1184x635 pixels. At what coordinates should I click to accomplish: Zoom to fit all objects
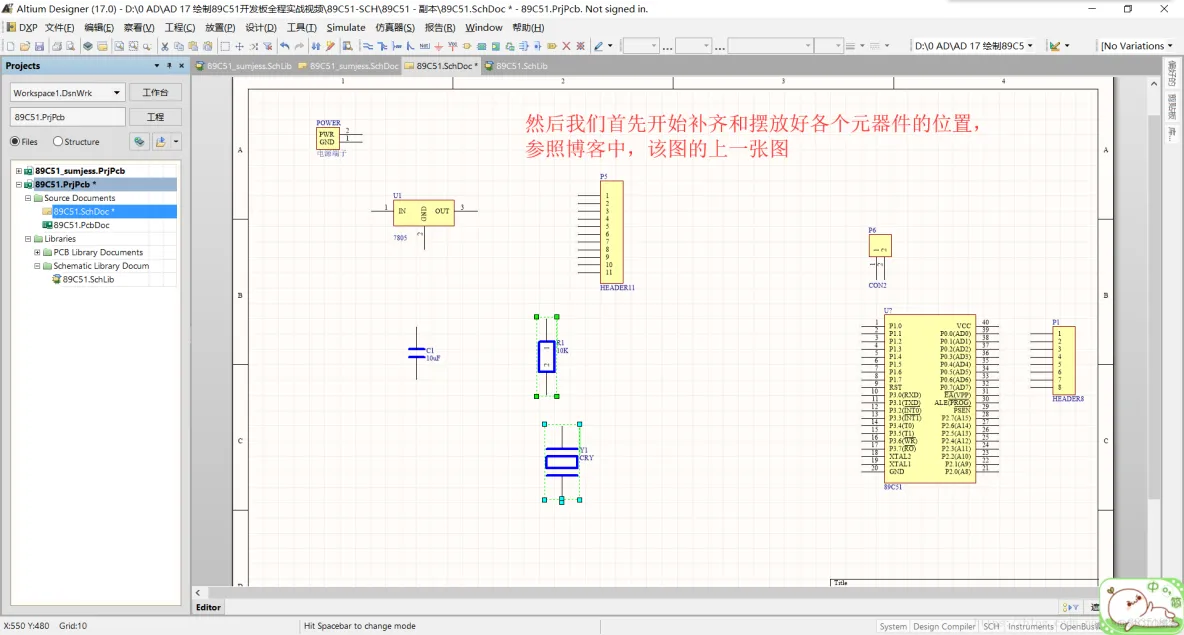pos(119,46)
